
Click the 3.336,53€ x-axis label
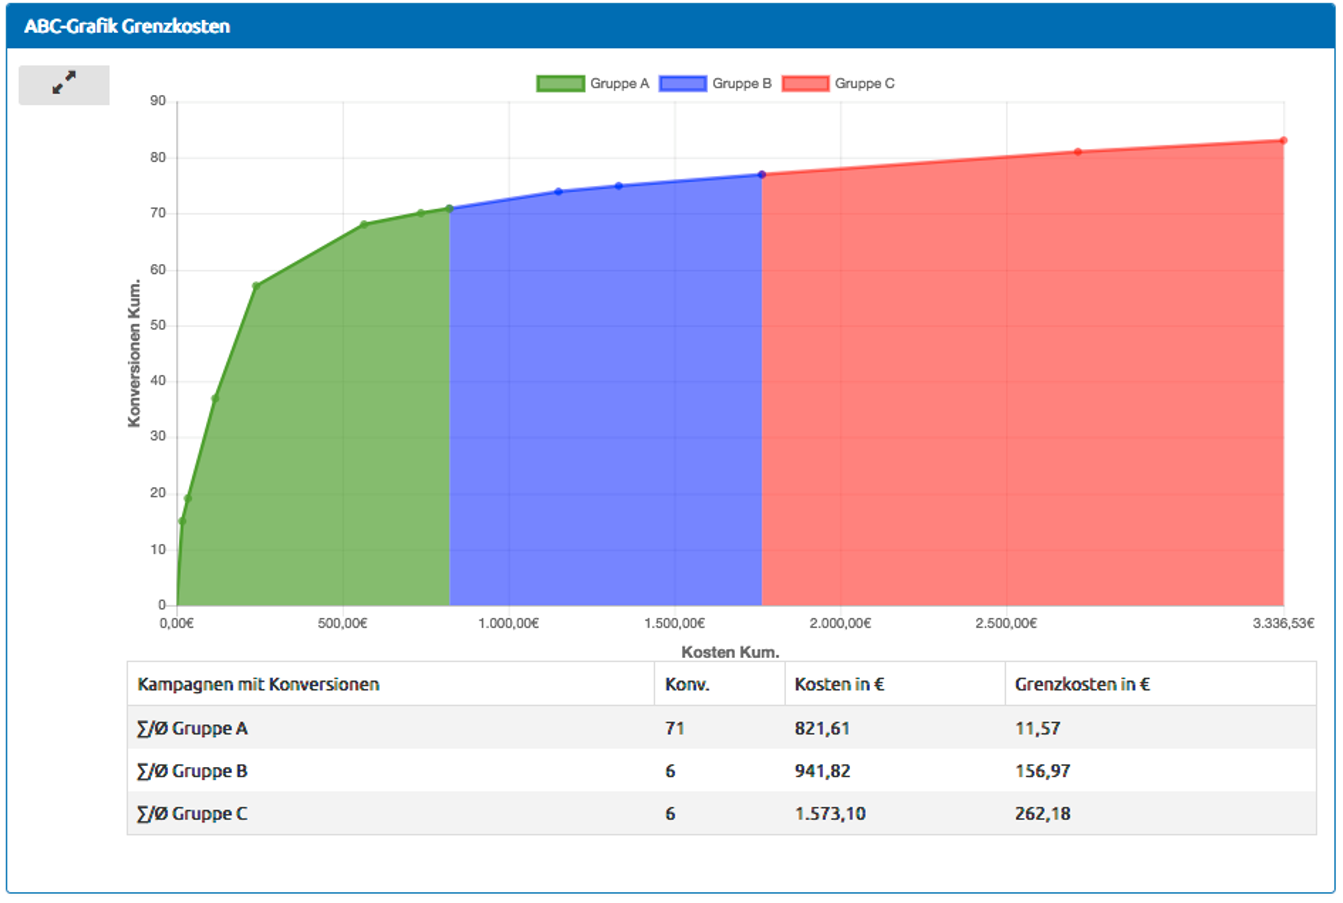[1283, 623]
